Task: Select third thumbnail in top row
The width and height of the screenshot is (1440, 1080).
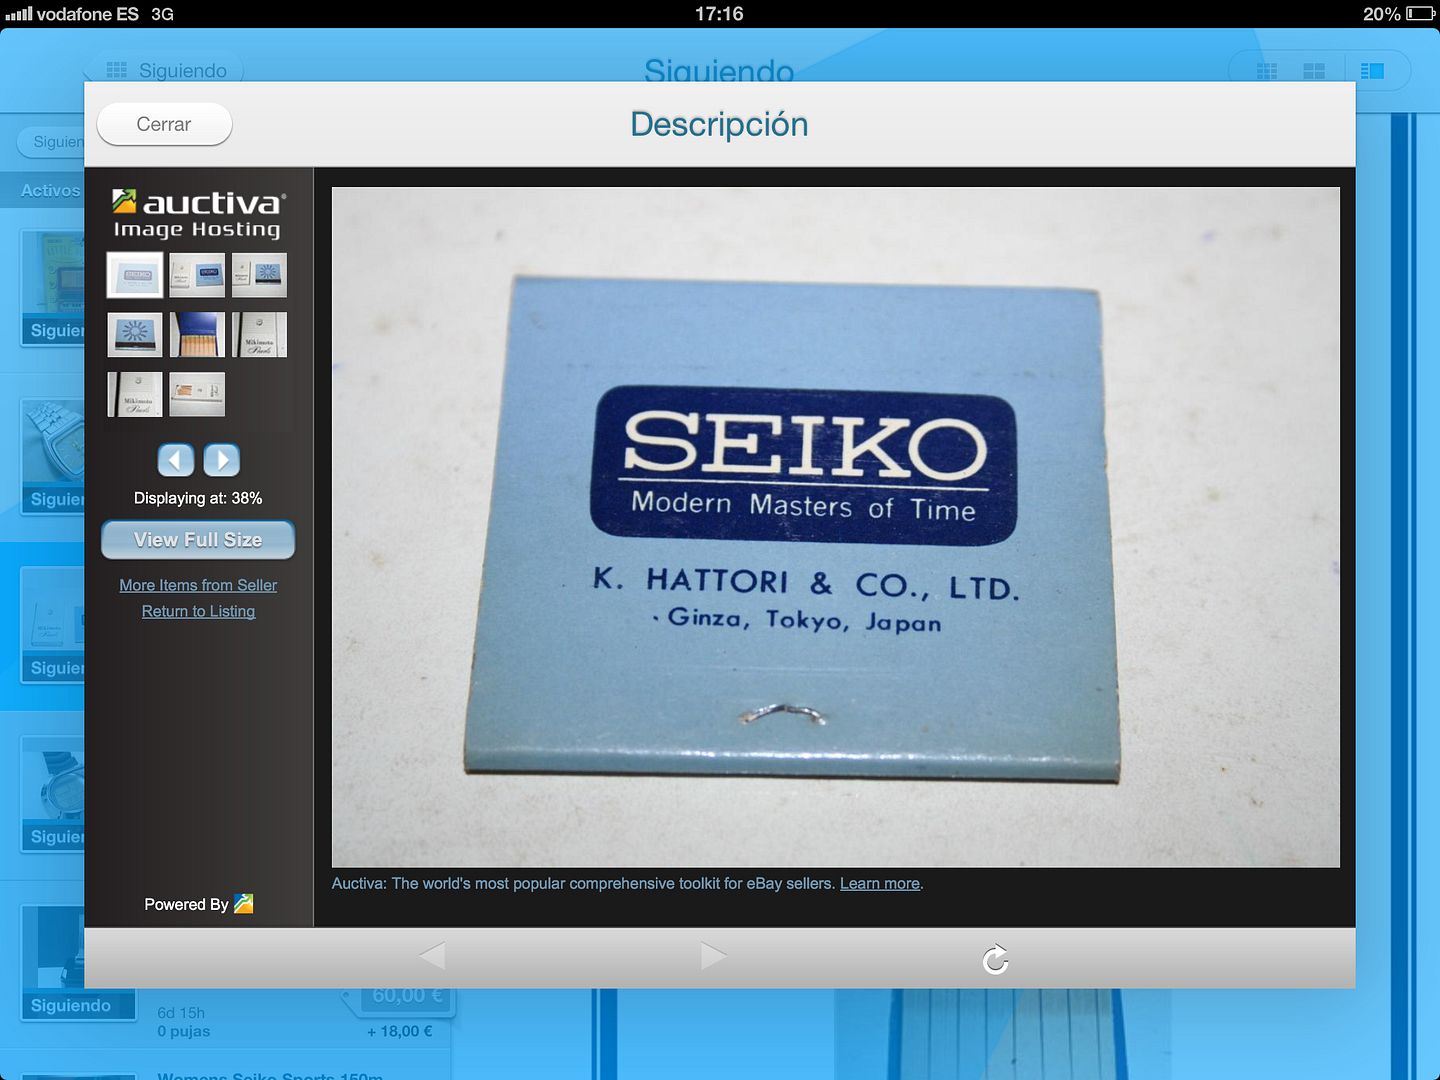Action: click(259, 275)
